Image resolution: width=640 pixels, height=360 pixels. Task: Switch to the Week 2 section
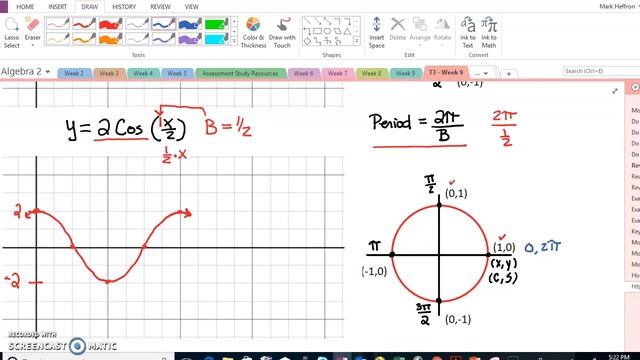point(74,73)
